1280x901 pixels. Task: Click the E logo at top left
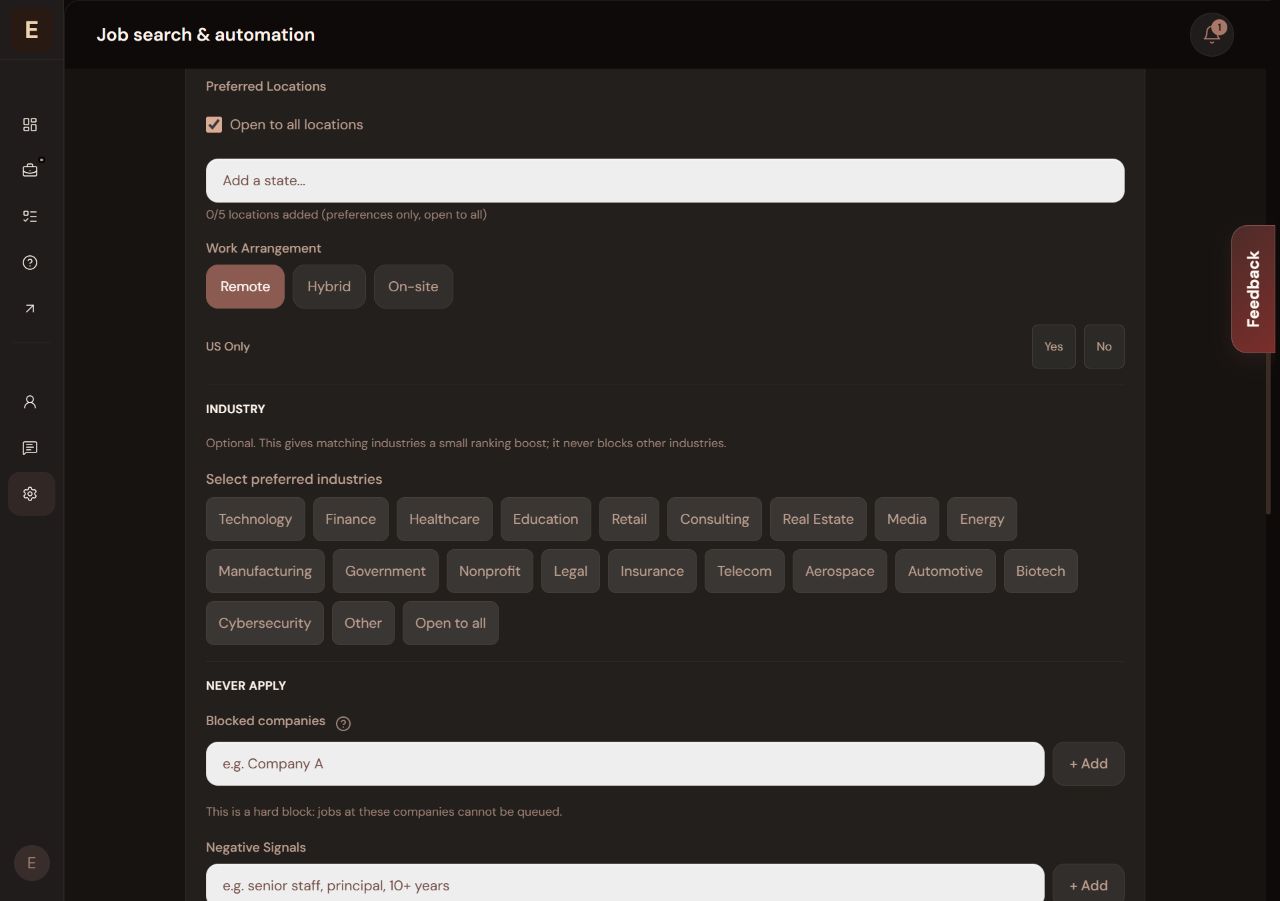(x=31, y=30)
